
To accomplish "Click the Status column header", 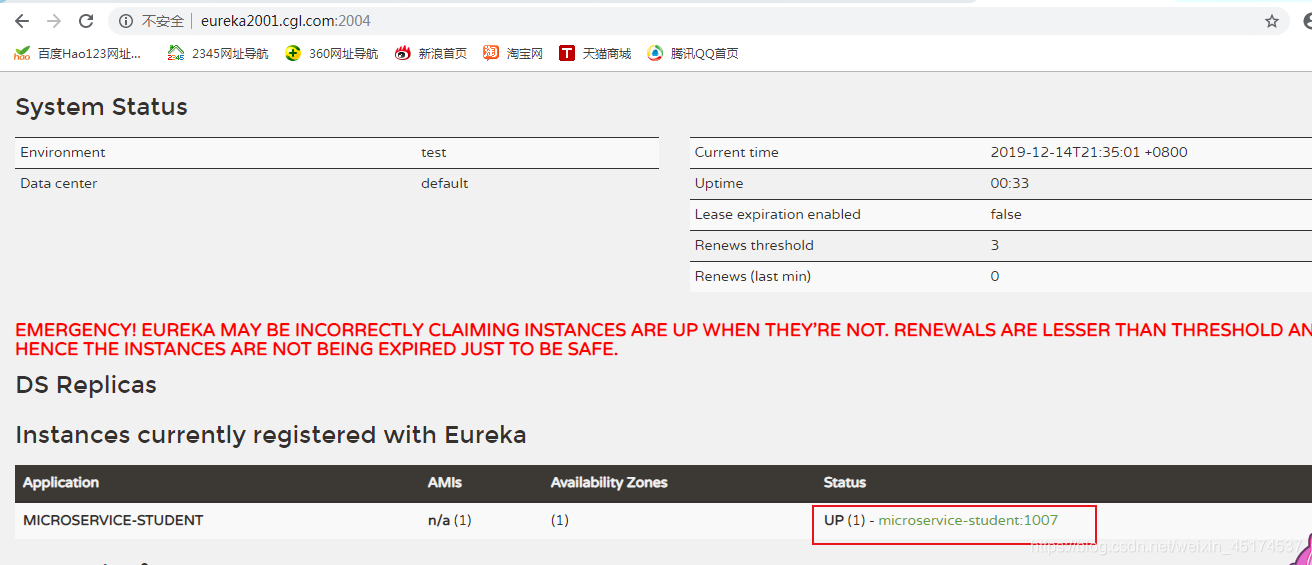I will point(845,483).
